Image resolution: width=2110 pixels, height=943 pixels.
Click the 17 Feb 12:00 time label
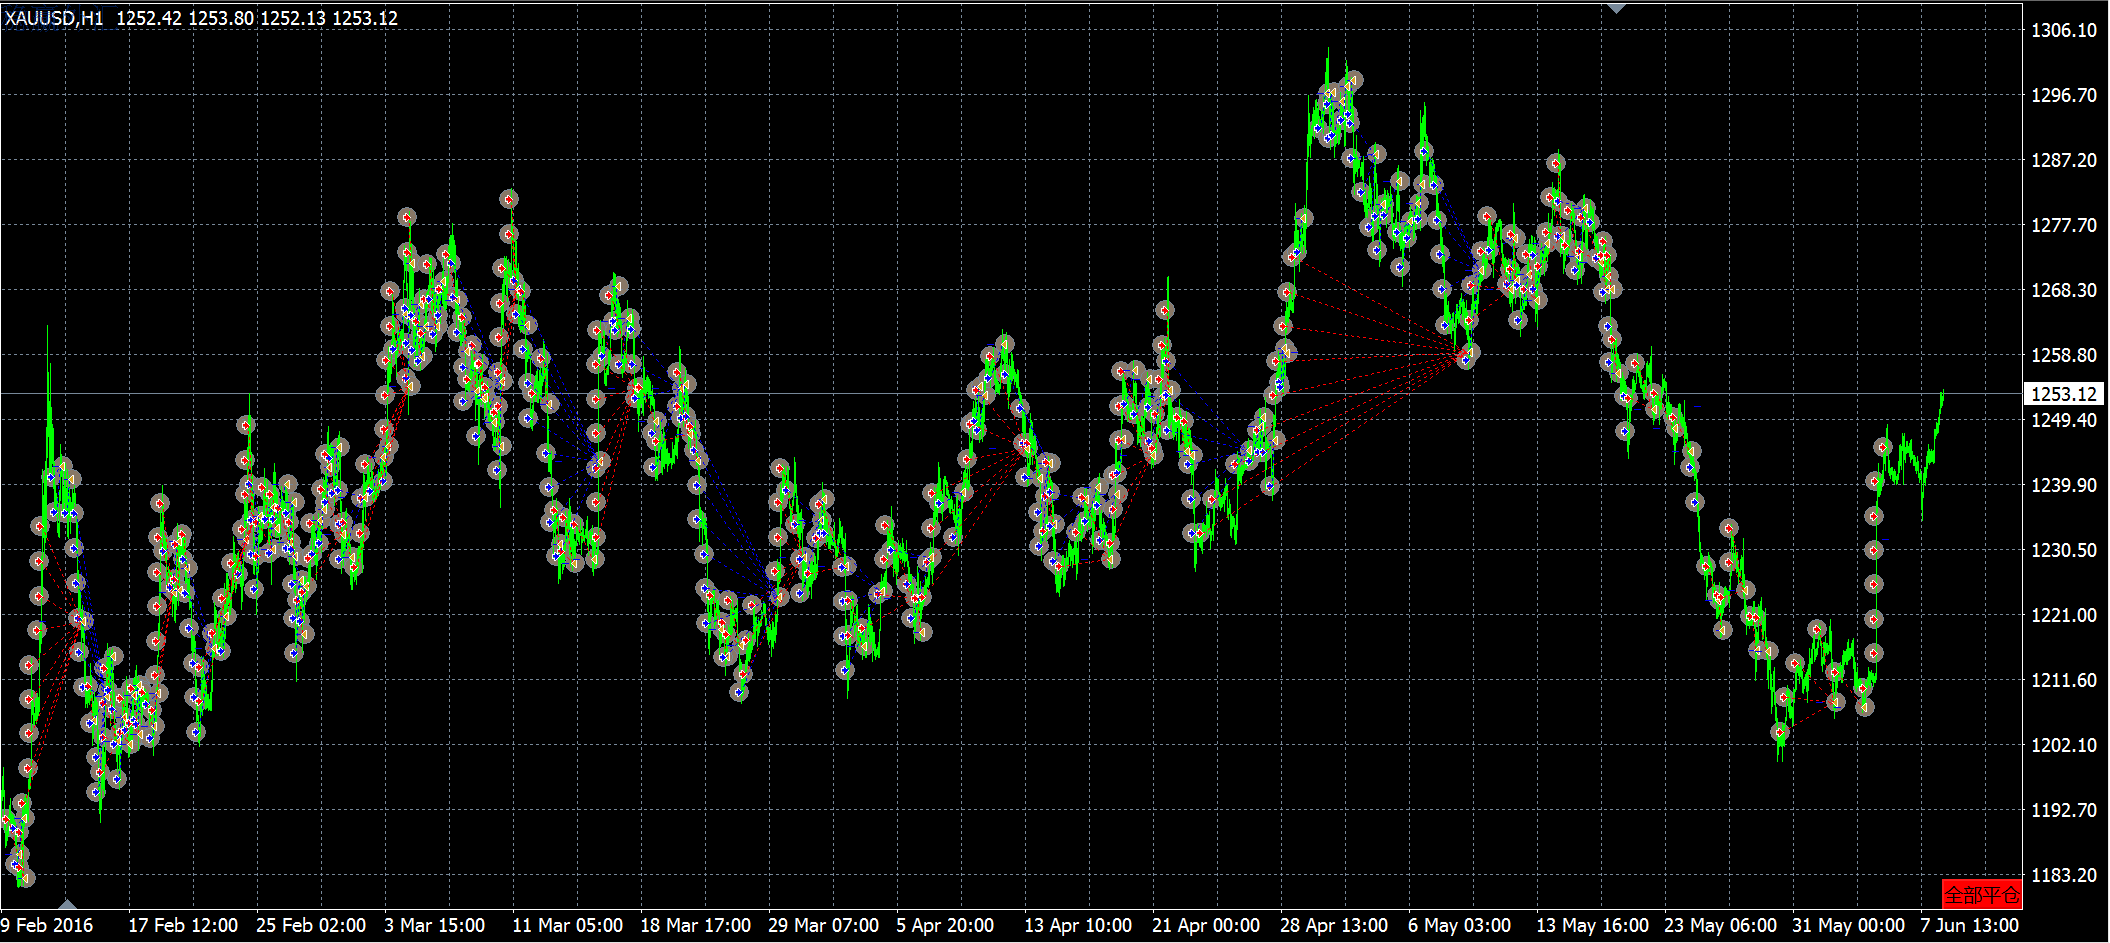point(183,925)
